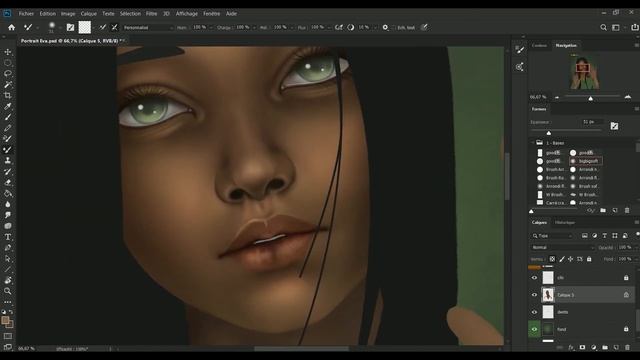Hide the Calque 5 layer
Viewport: 640px width, 360px height.
pos(534,295)
